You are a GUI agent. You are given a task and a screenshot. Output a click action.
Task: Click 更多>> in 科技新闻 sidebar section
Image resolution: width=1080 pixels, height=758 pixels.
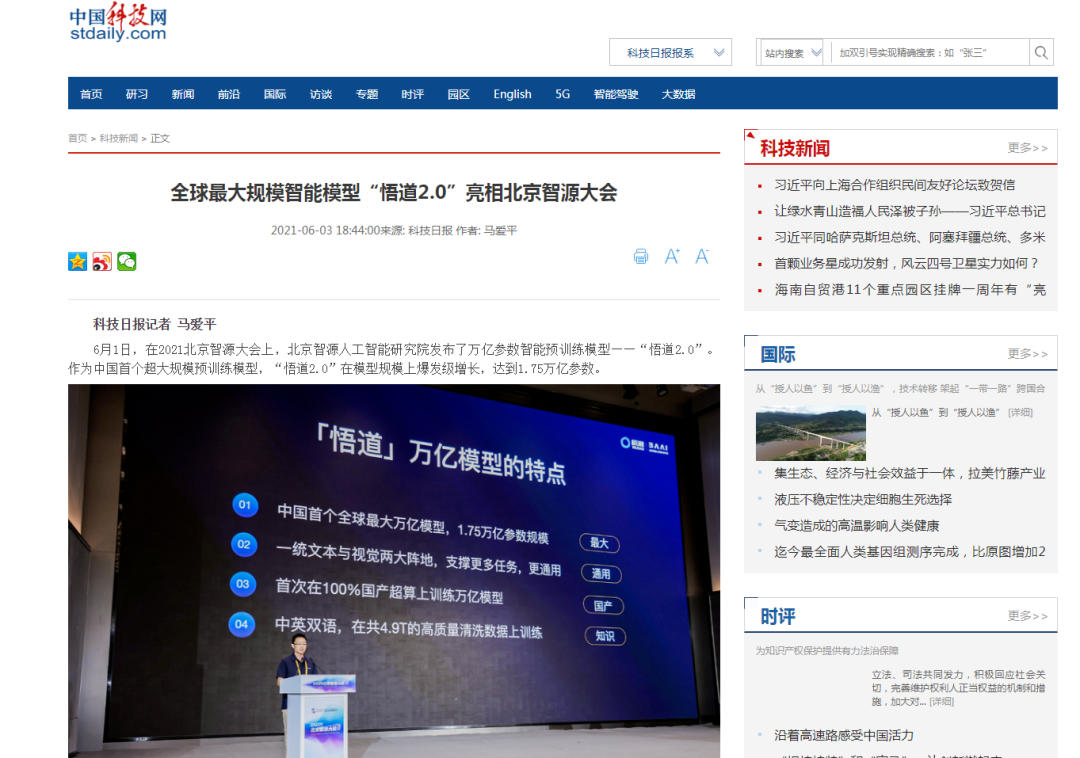click(x=1027, y=148)
